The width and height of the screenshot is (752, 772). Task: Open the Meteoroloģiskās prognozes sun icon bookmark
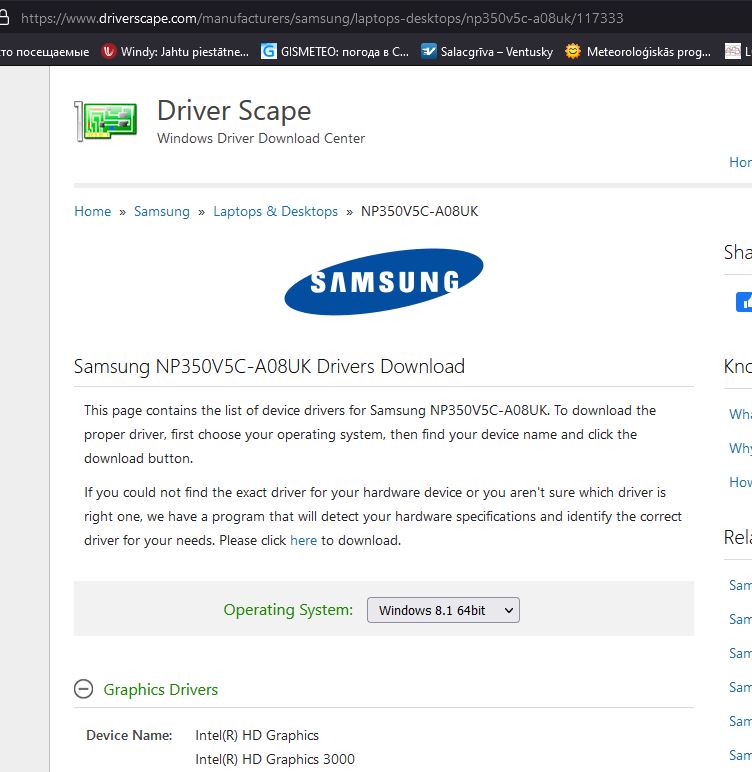pyautogui.click(x=573, y=51)
